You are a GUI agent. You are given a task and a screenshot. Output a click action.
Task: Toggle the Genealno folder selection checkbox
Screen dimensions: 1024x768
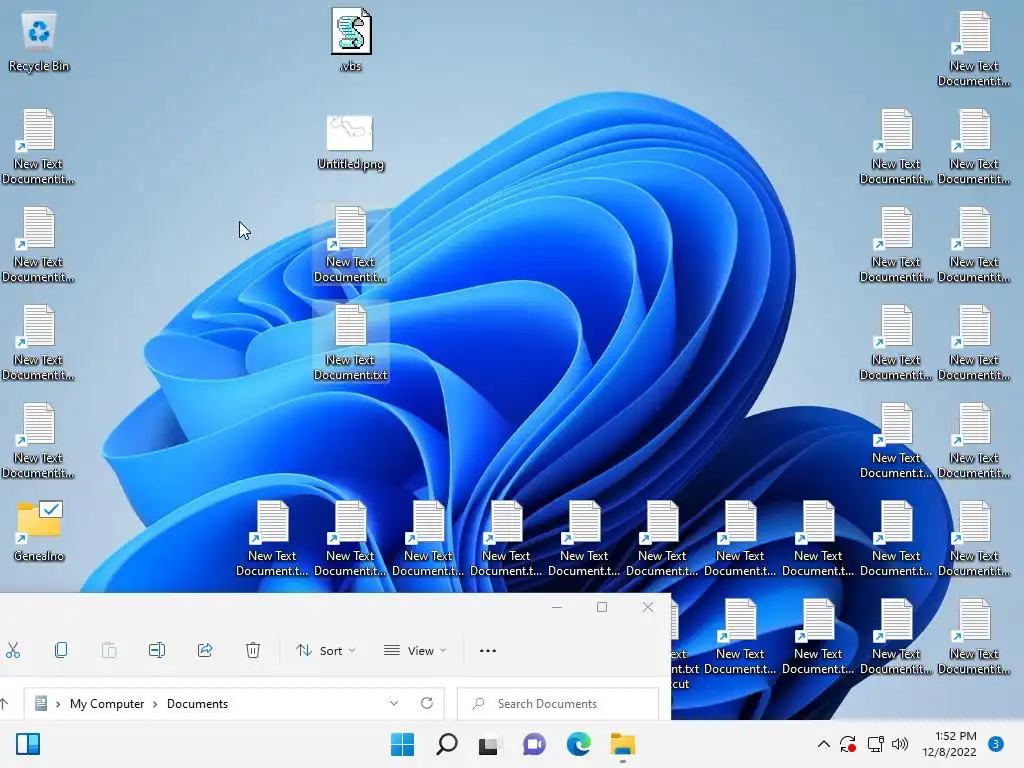click(51, 509)
